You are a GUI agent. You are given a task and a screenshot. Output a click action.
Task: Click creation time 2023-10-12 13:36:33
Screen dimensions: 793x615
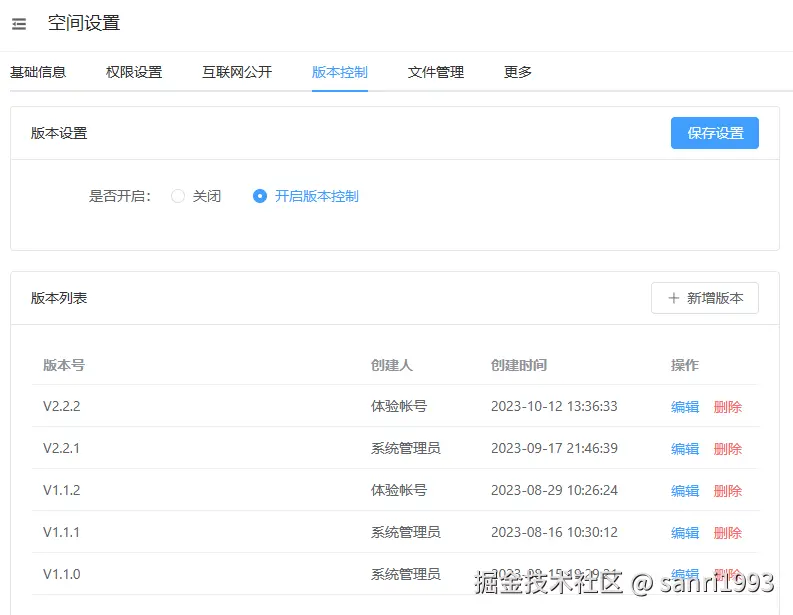554,406
